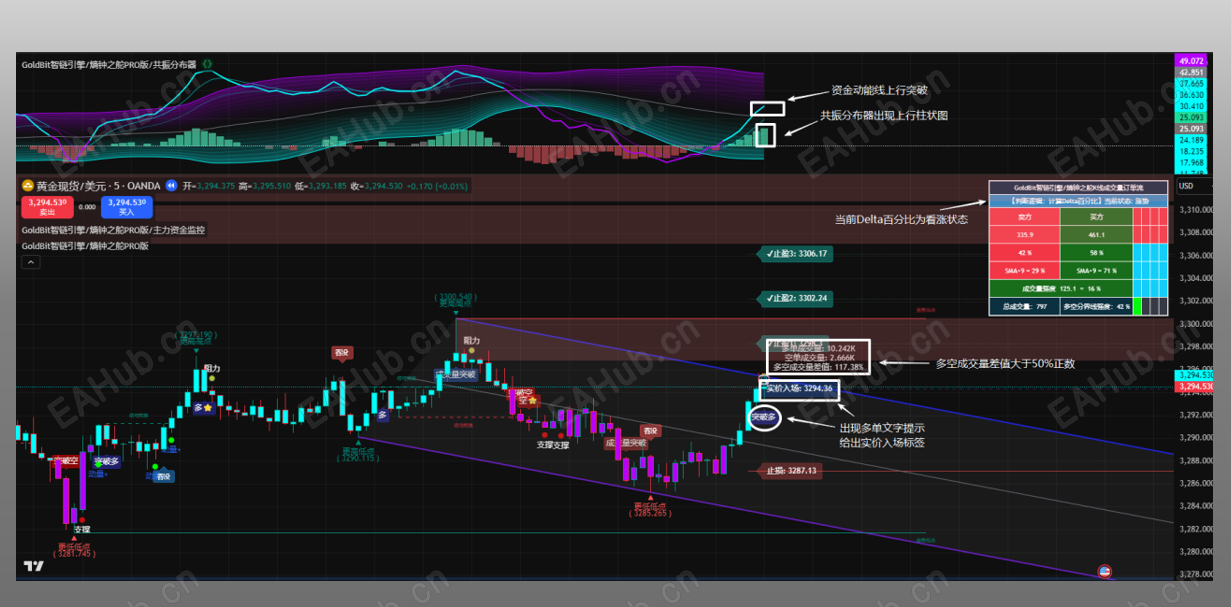Click the 实价入场: 3294.36 label
The height and width of the screenshot is (607, 1231).
point(799,388)
